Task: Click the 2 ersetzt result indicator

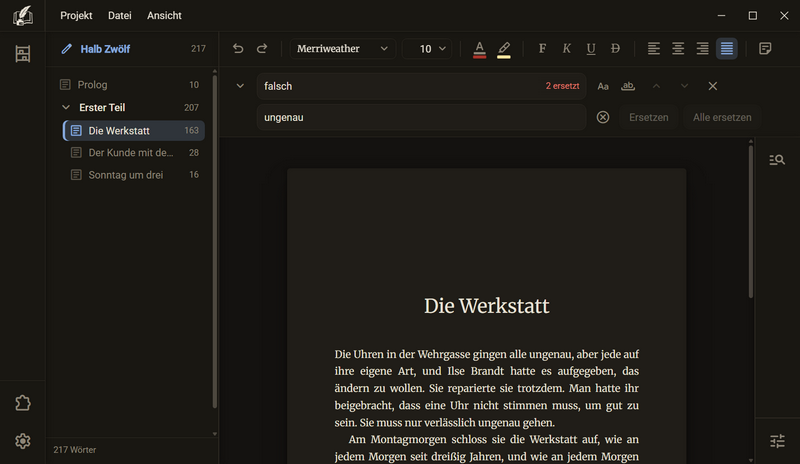Action: (x=562, y=86)
